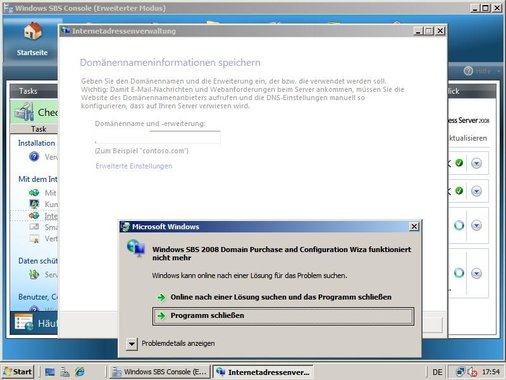This screenshot has width=506, height=380.
Task: Click Show Desktop quick launch icon
Action: (x=50, y=372)
